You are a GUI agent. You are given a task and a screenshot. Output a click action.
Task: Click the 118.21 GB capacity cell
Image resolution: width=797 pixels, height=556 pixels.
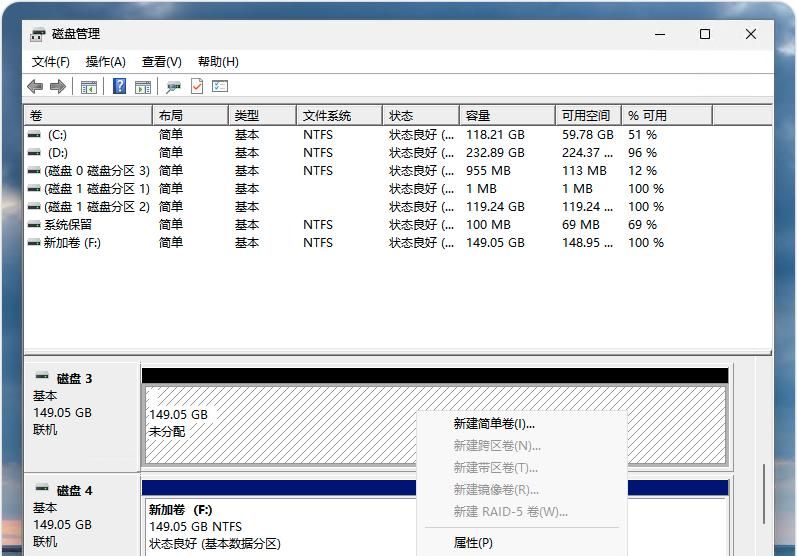[x=496, y=135]
